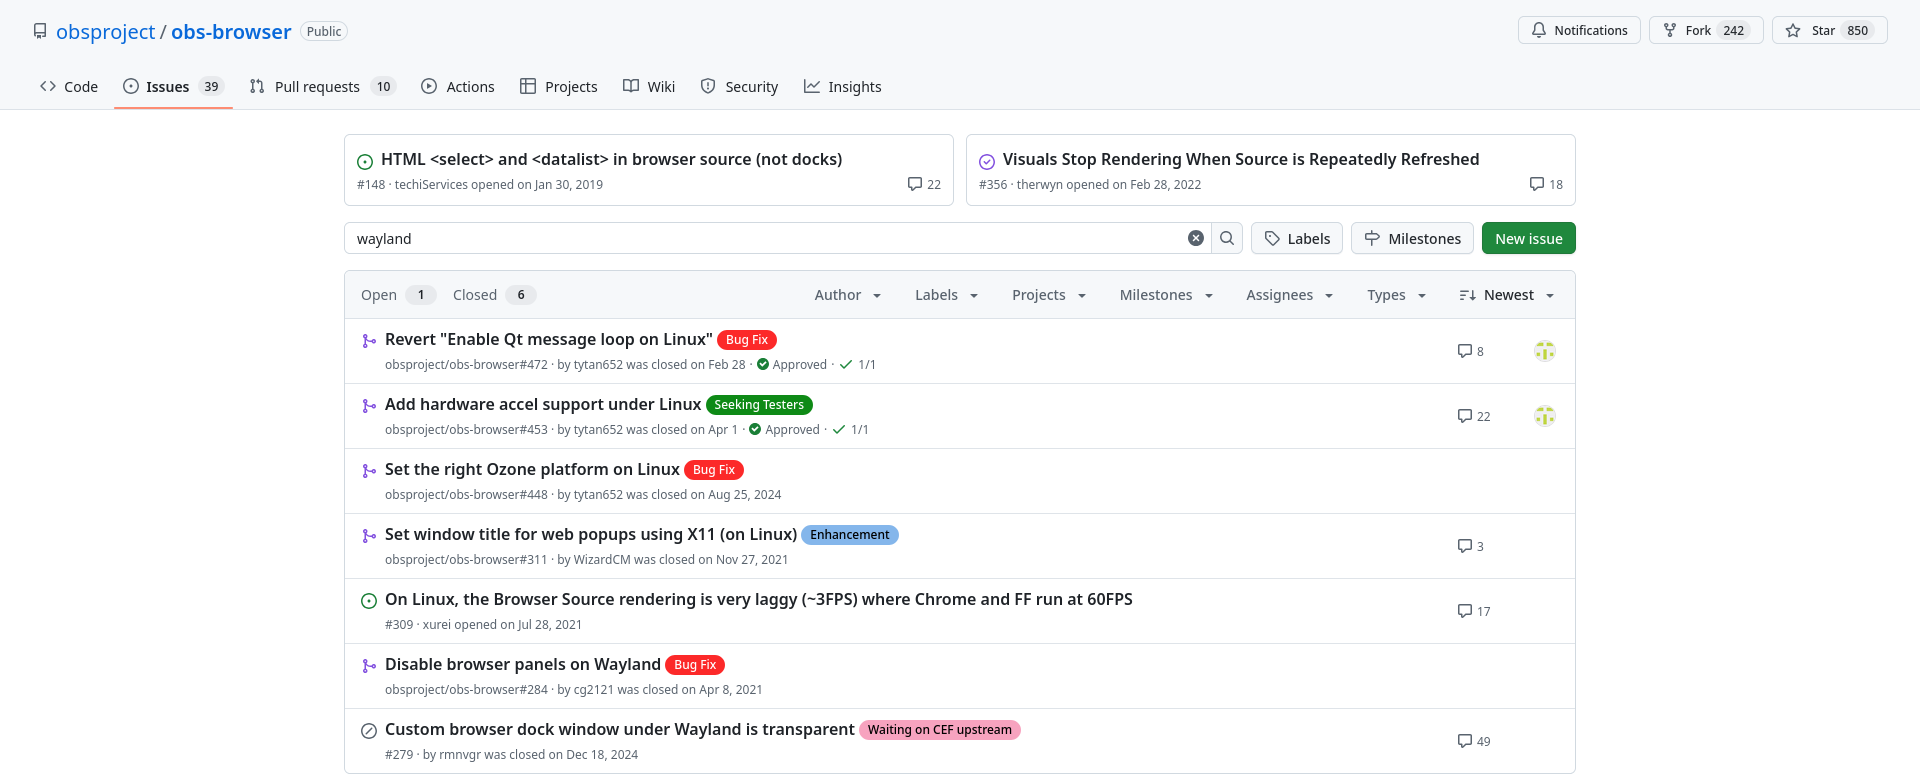Click the search magnifier icon button
Viewport: 1920px width, 781px height.
1227,238
